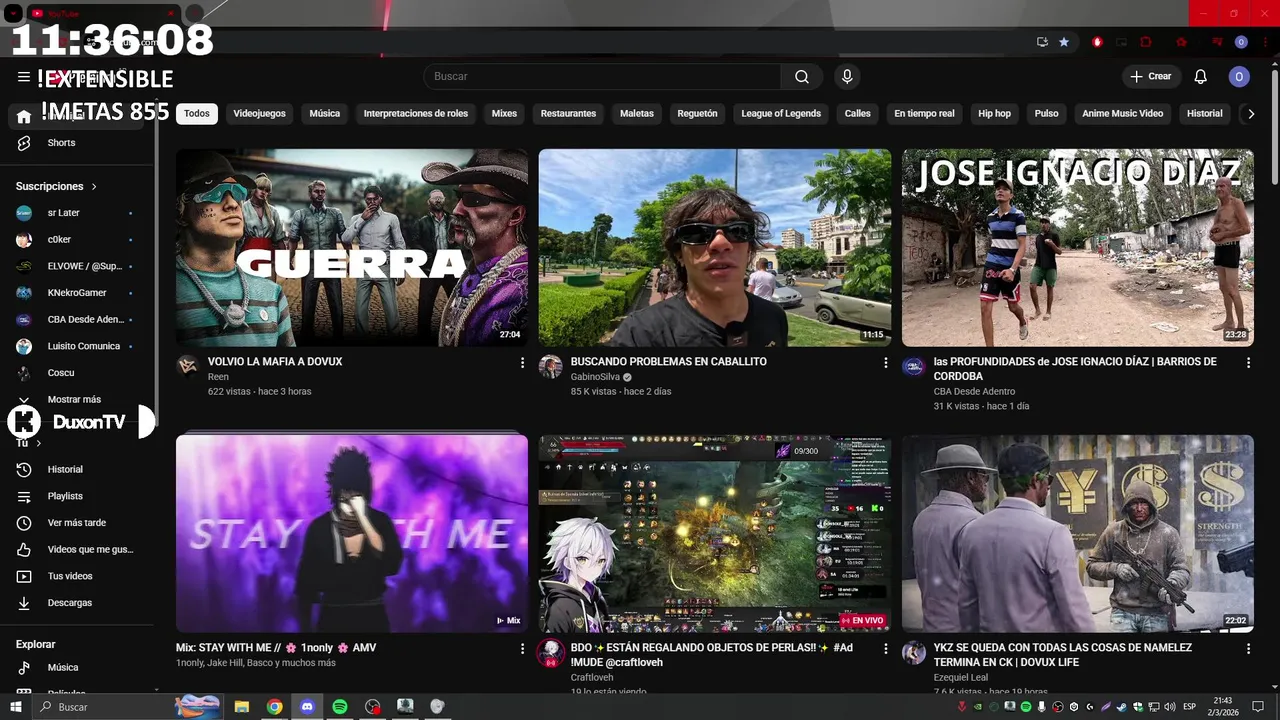The image size is (1280, 720).
Task: Click the video title VOLVIO LA MAFIA A DOVUX
Action: [275, 362]
